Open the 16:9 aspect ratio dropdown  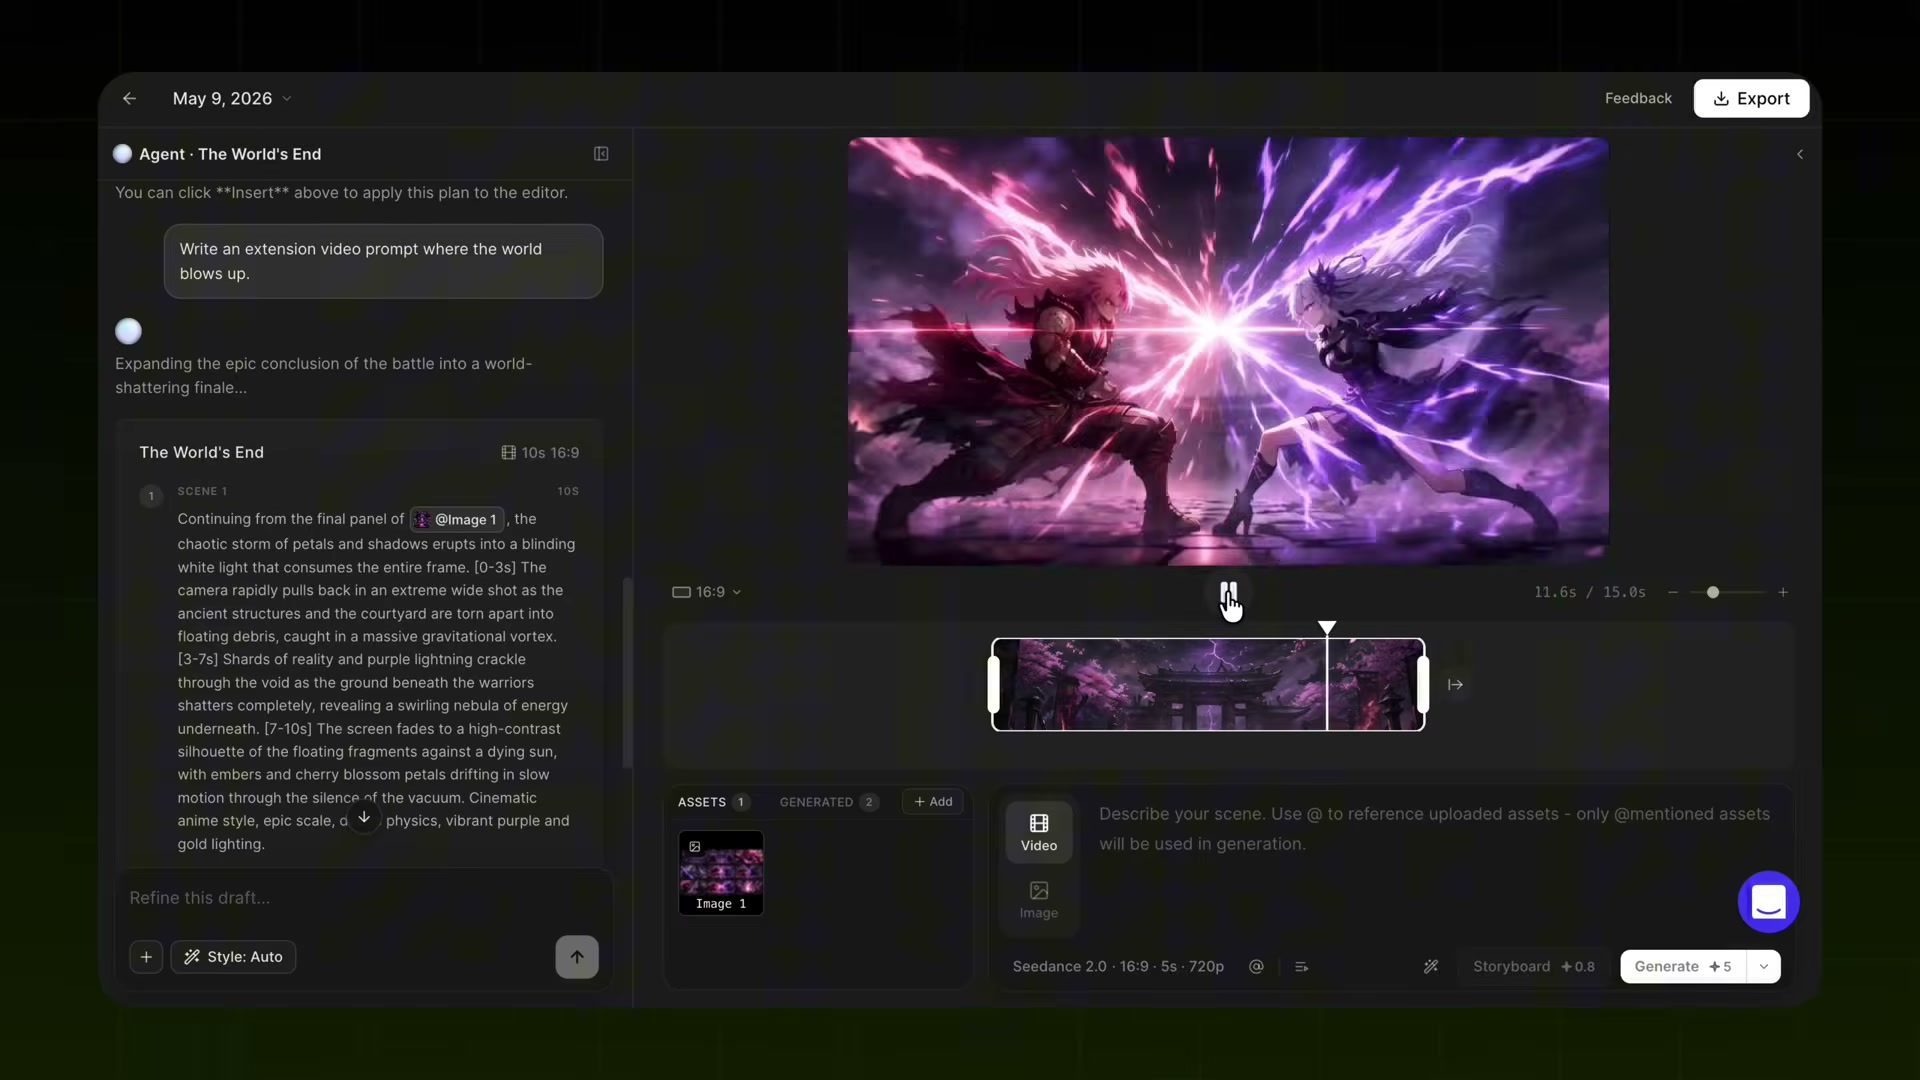[707, 592]
